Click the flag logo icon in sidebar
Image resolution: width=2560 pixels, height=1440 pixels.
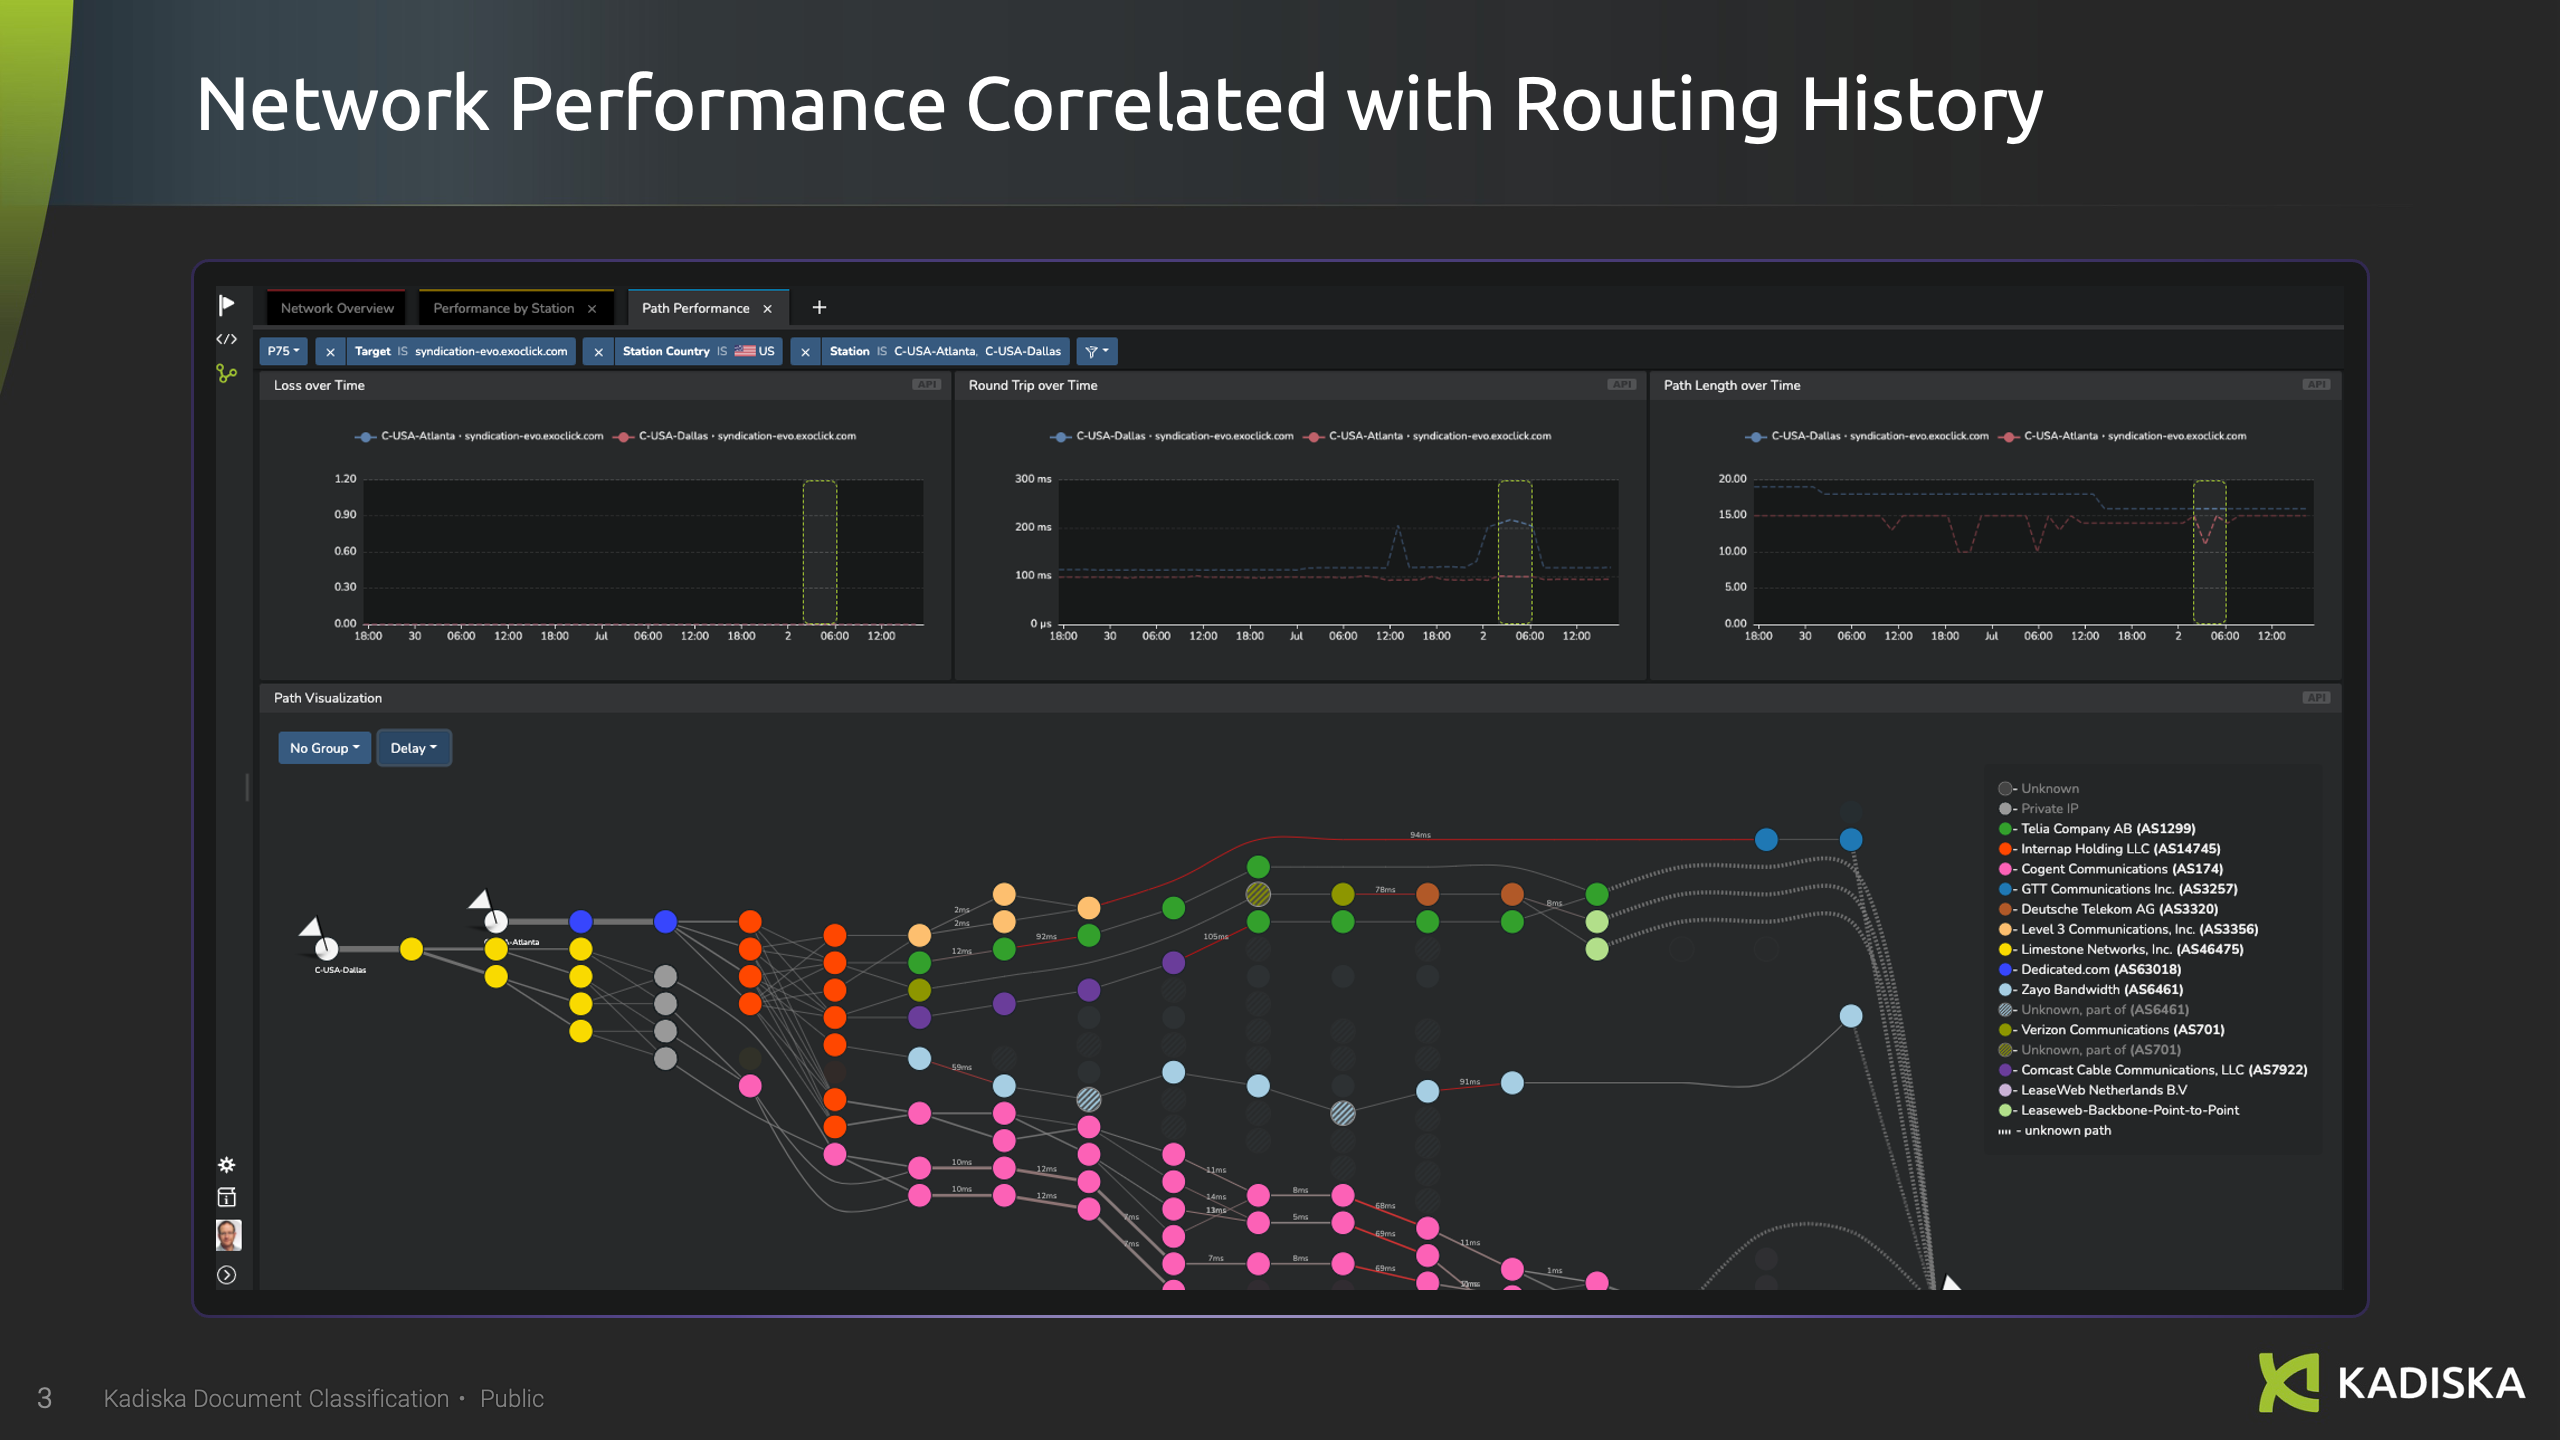point(227,305)
